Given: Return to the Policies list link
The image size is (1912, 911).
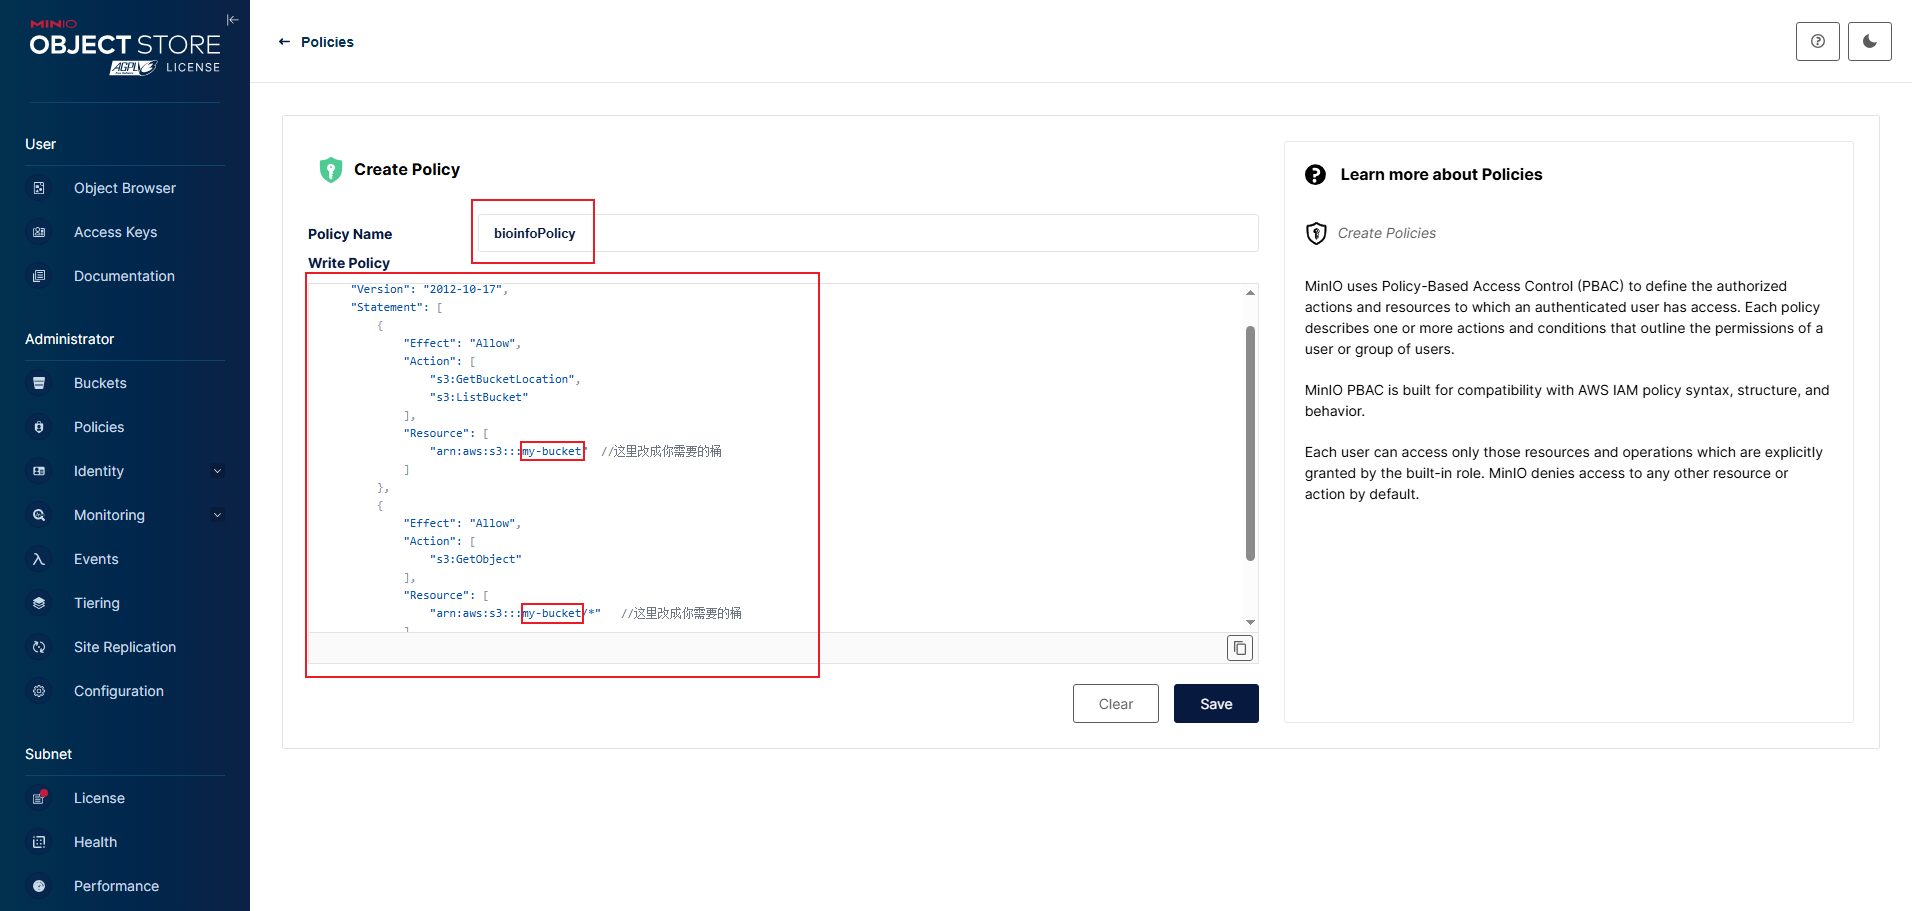Looking at the screenshot, I should point(327,42).
